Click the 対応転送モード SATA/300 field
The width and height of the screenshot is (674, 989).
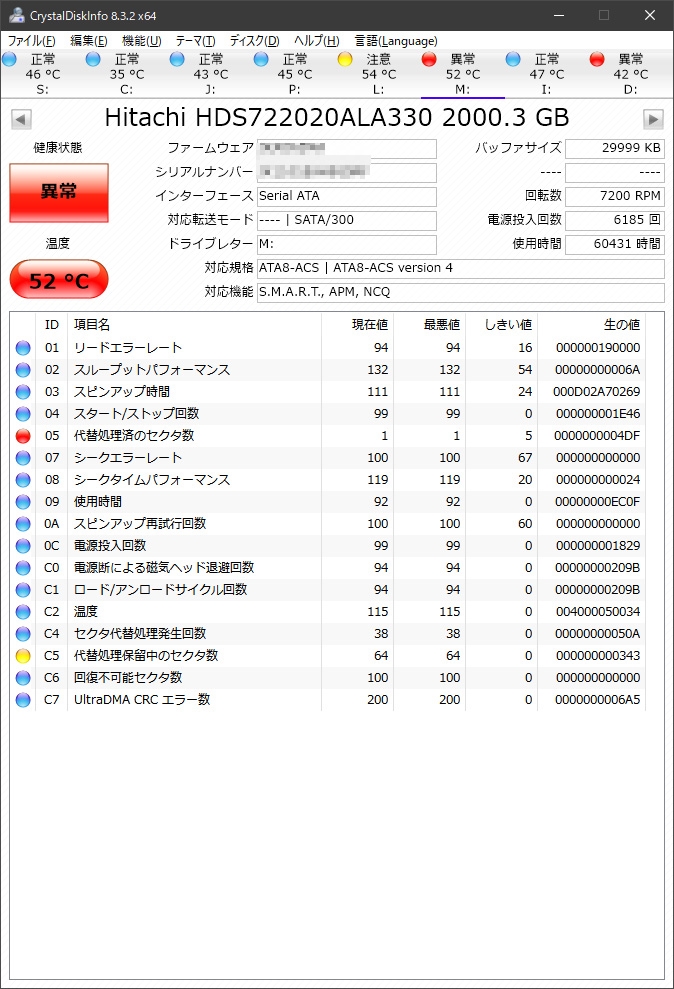coord(347,221)
